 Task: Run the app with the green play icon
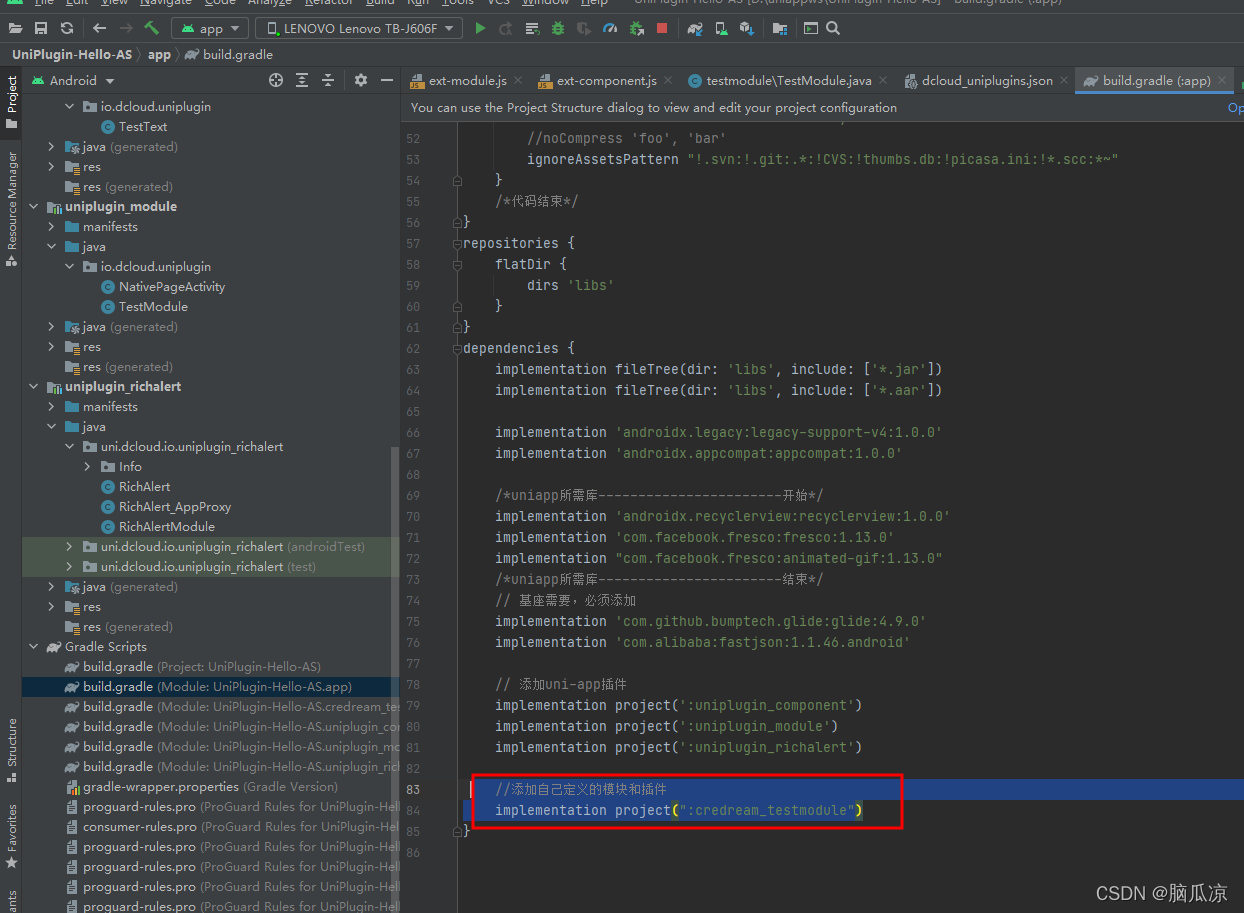click(480, 28)
